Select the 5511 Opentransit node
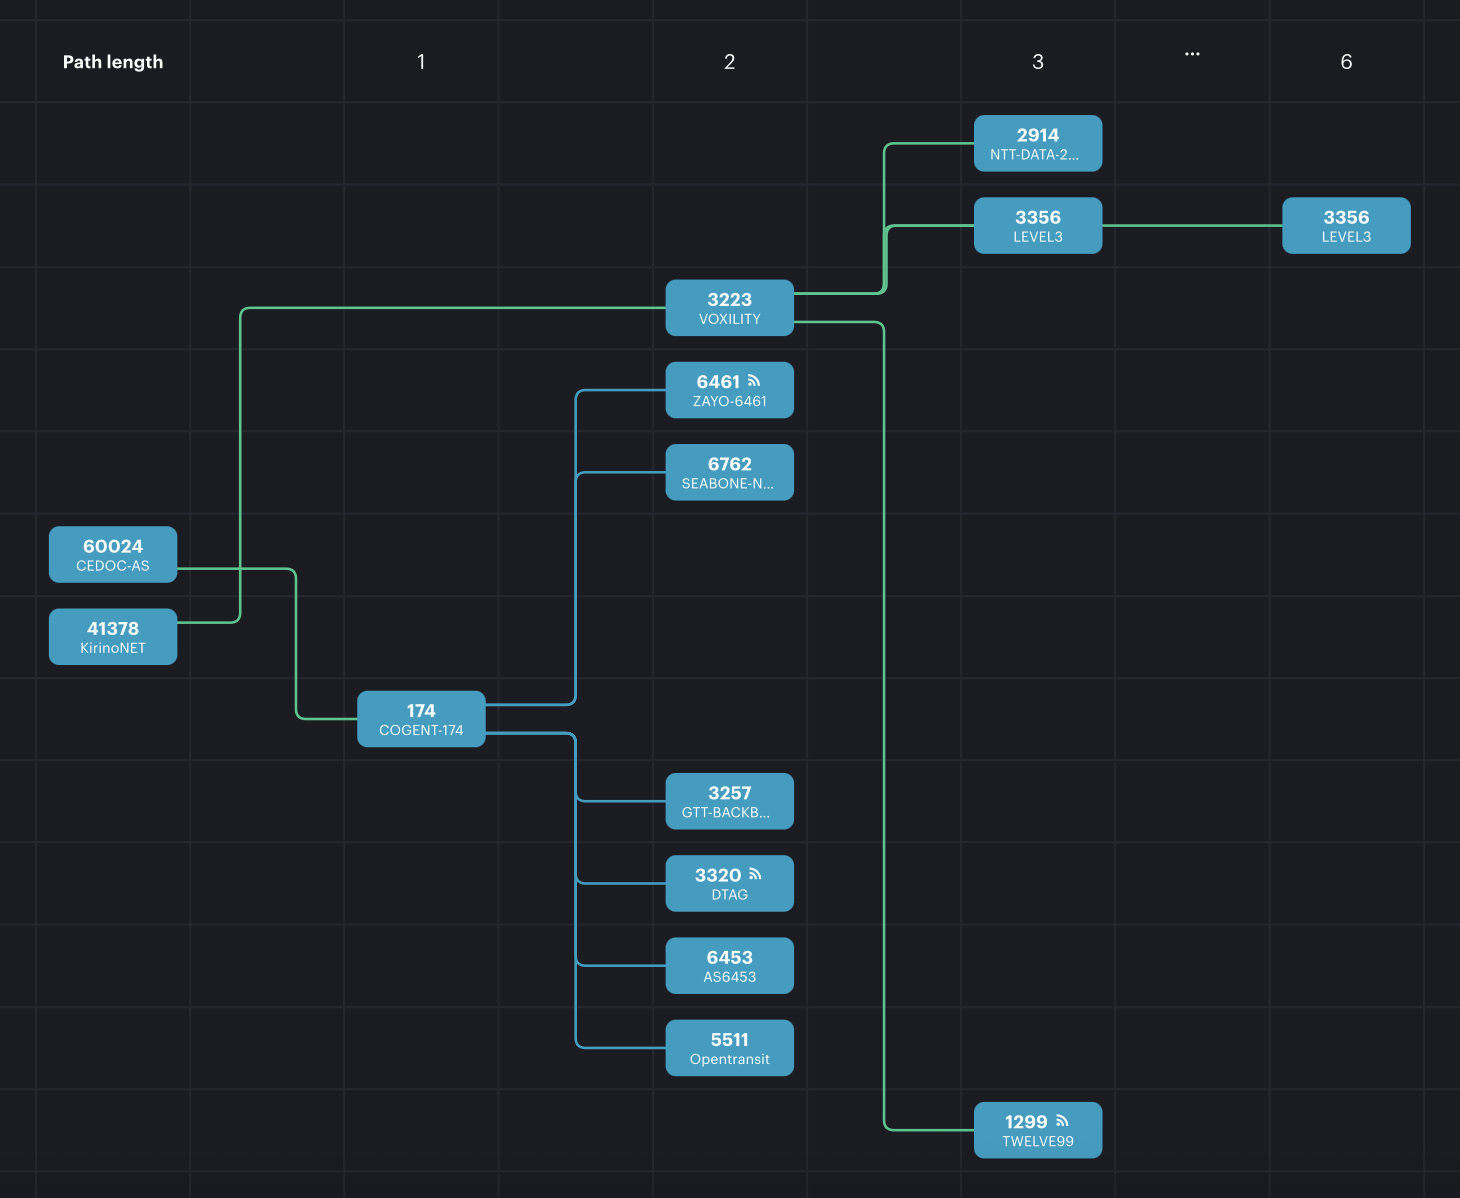Screen dimensions: 1460x1198 (729, 1048)
